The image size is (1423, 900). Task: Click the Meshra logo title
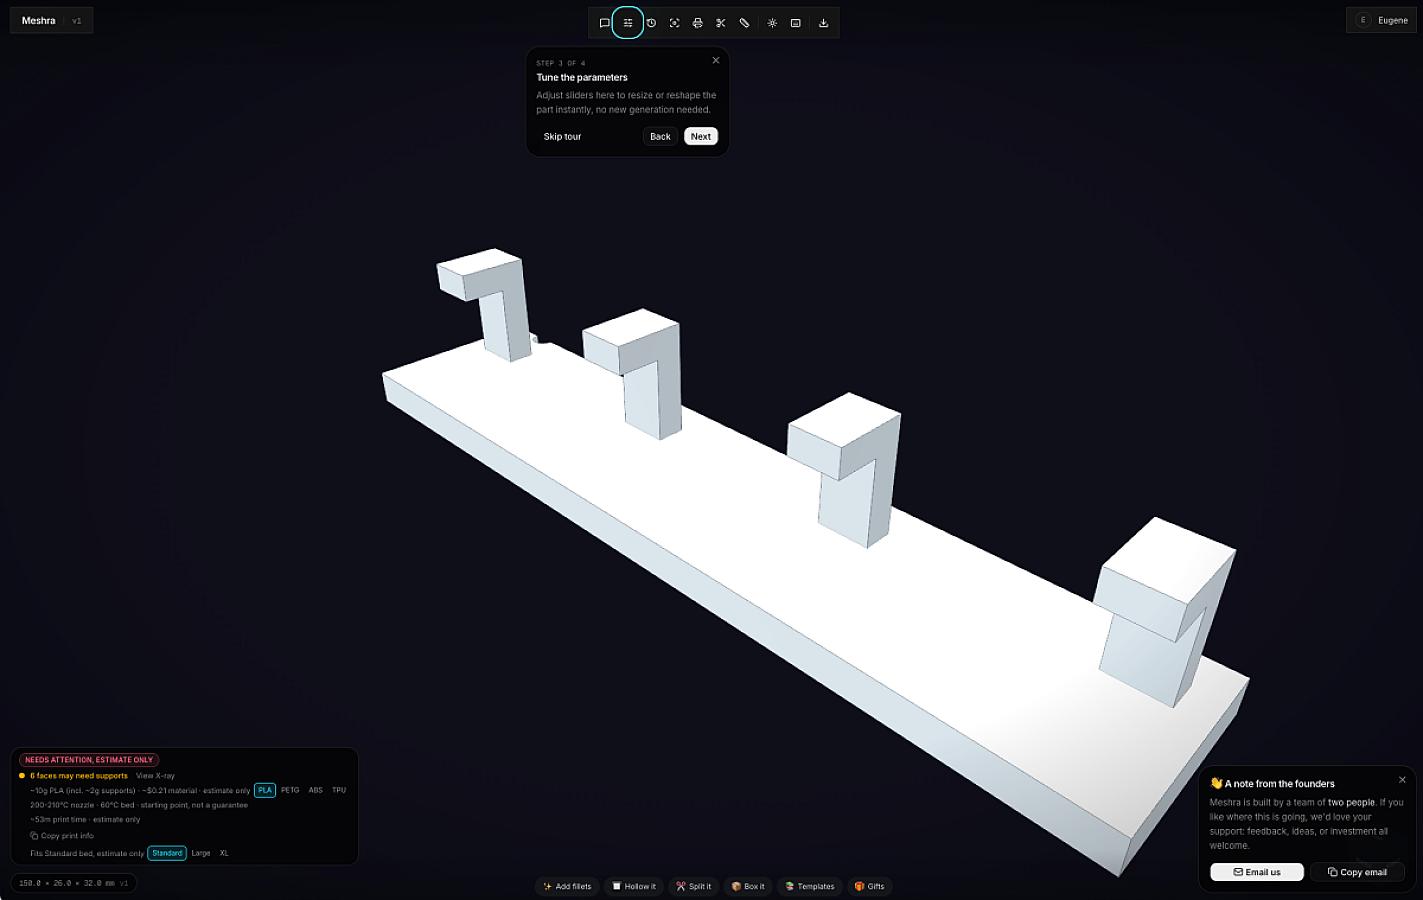coord(39,20)
